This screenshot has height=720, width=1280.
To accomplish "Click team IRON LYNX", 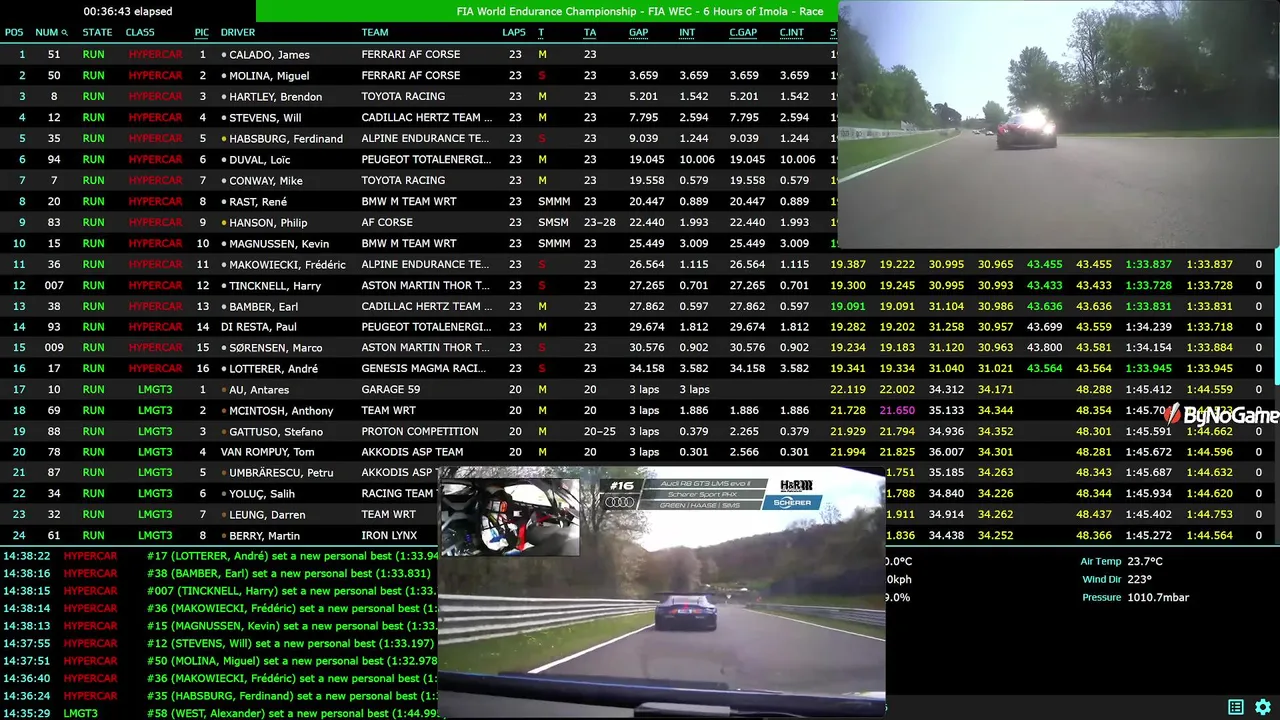I will [389, 536].
